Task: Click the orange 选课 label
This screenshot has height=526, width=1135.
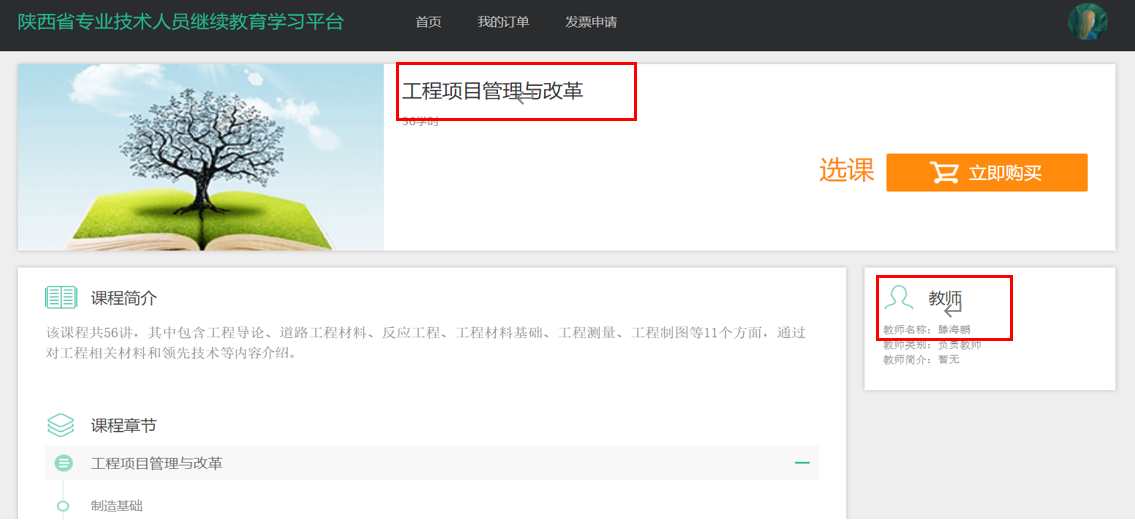Action: (x=846, y=171)
